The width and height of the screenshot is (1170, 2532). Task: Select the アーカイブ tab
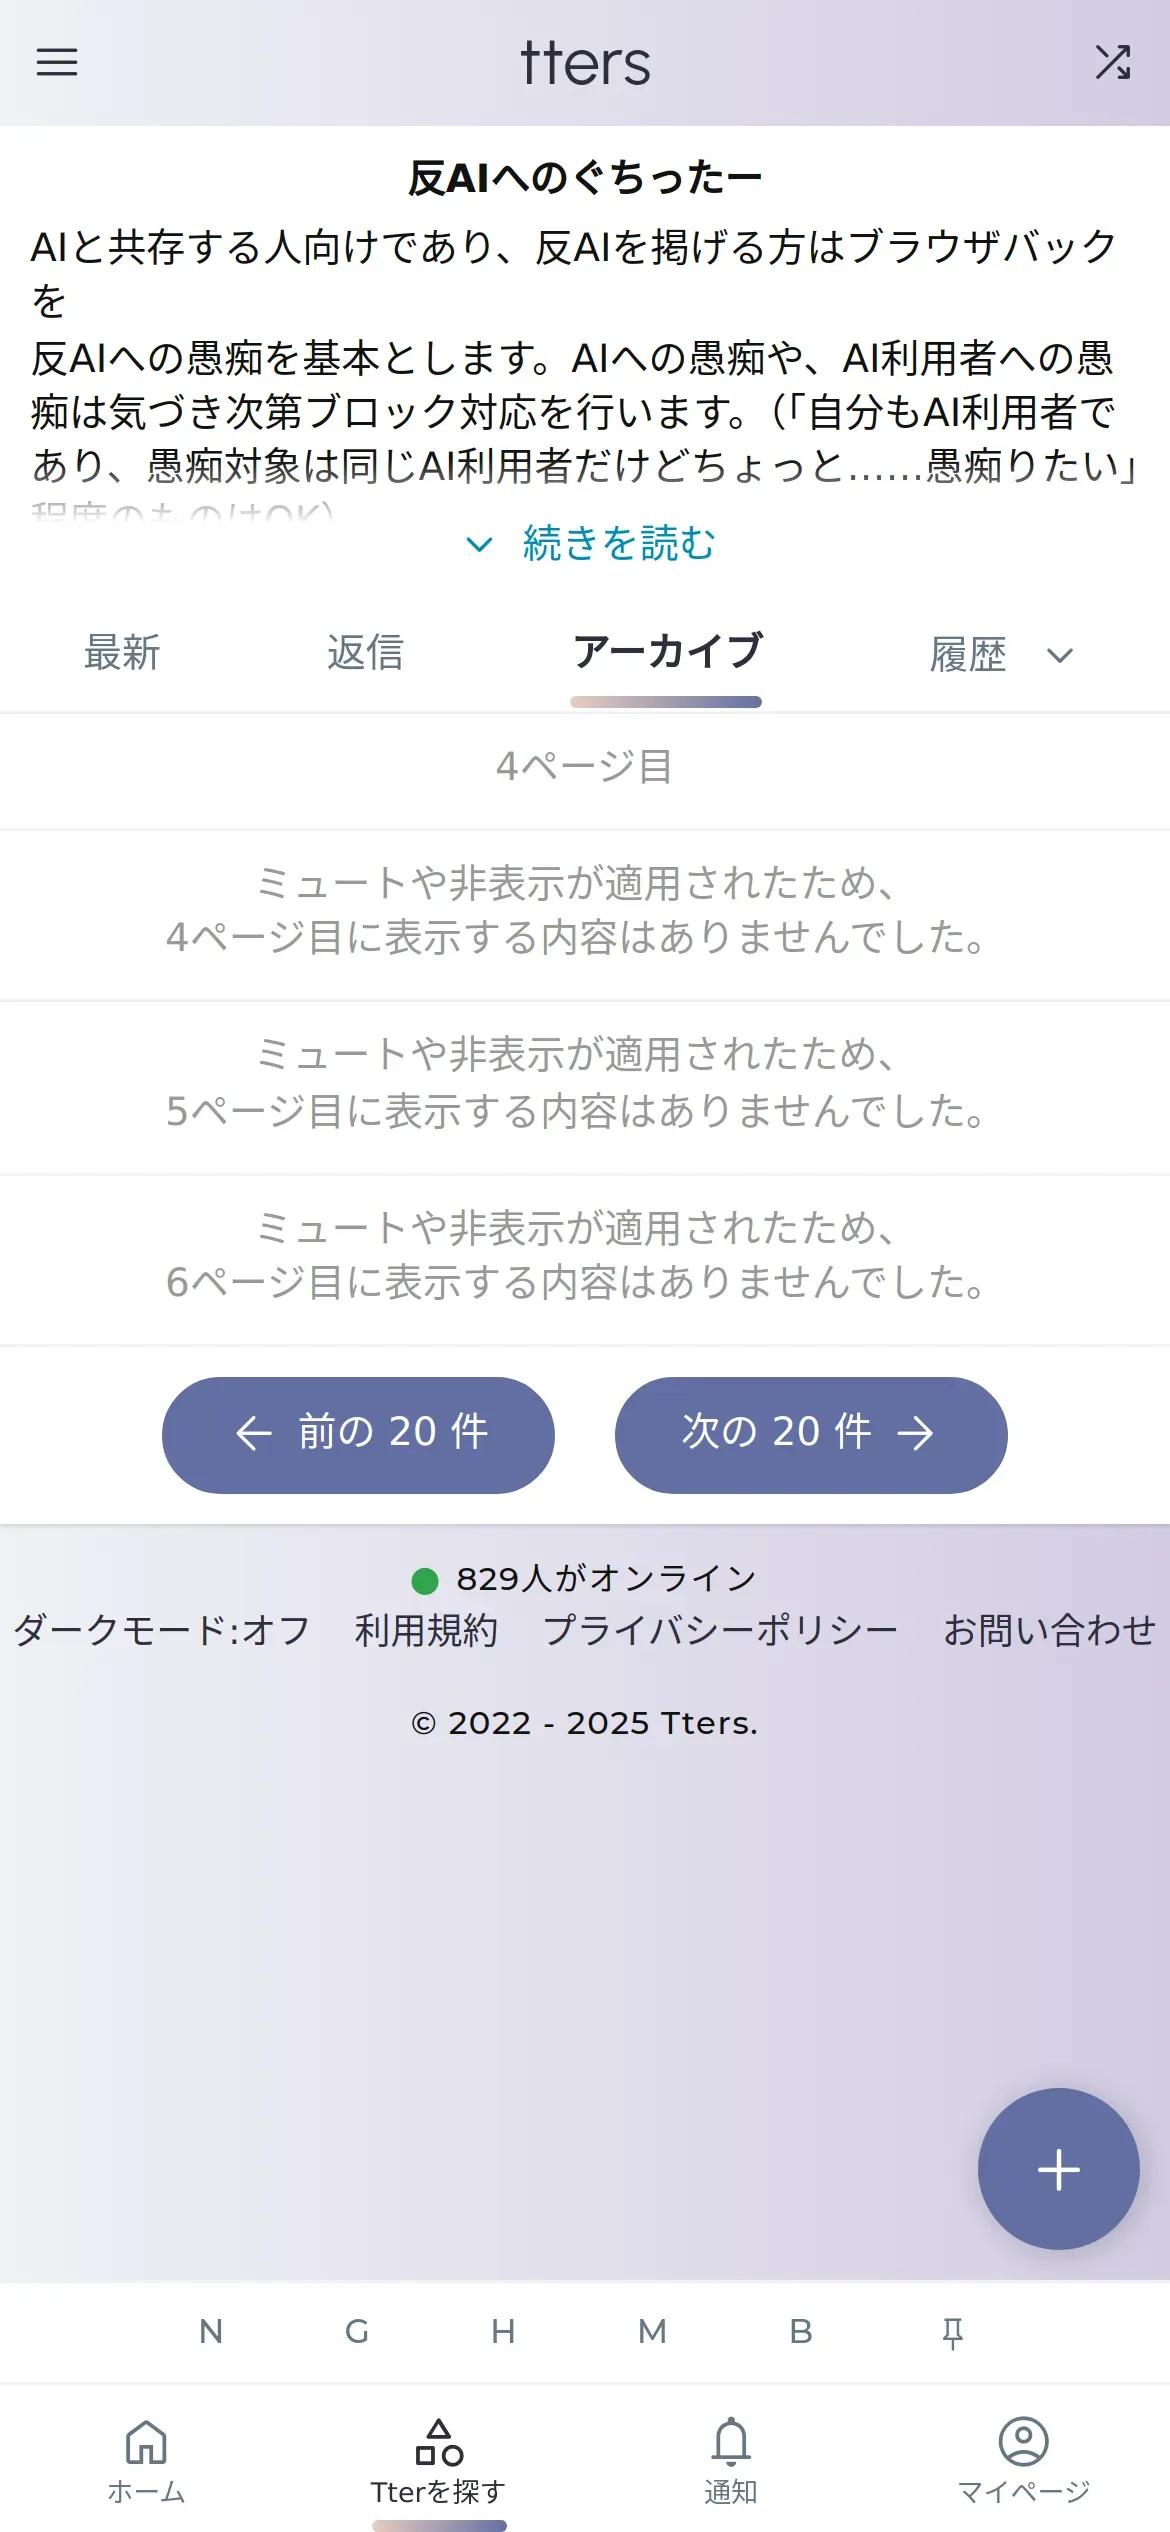(667, 652)
